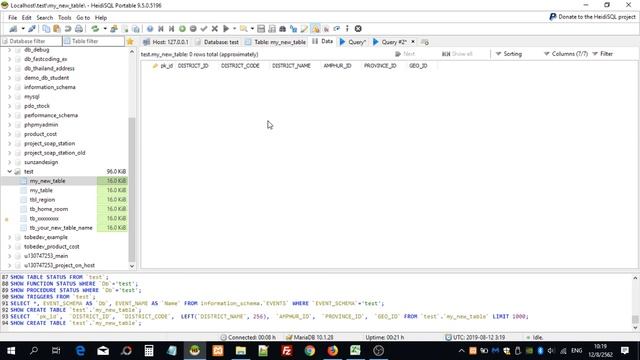
Task: Switch to the Host: 127.0.0.1 tab
Action: tap(166, 42)
